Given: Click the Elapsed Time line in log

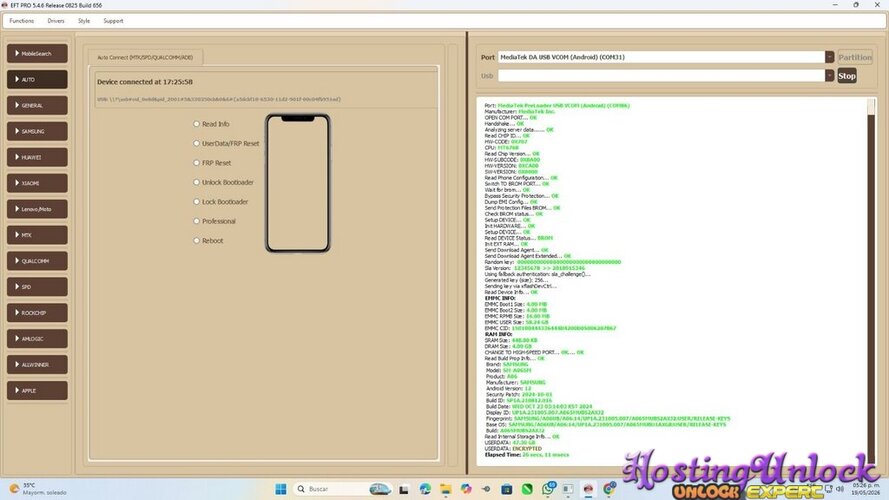Looking at the screenshot, I should click(x=527, y=455).
